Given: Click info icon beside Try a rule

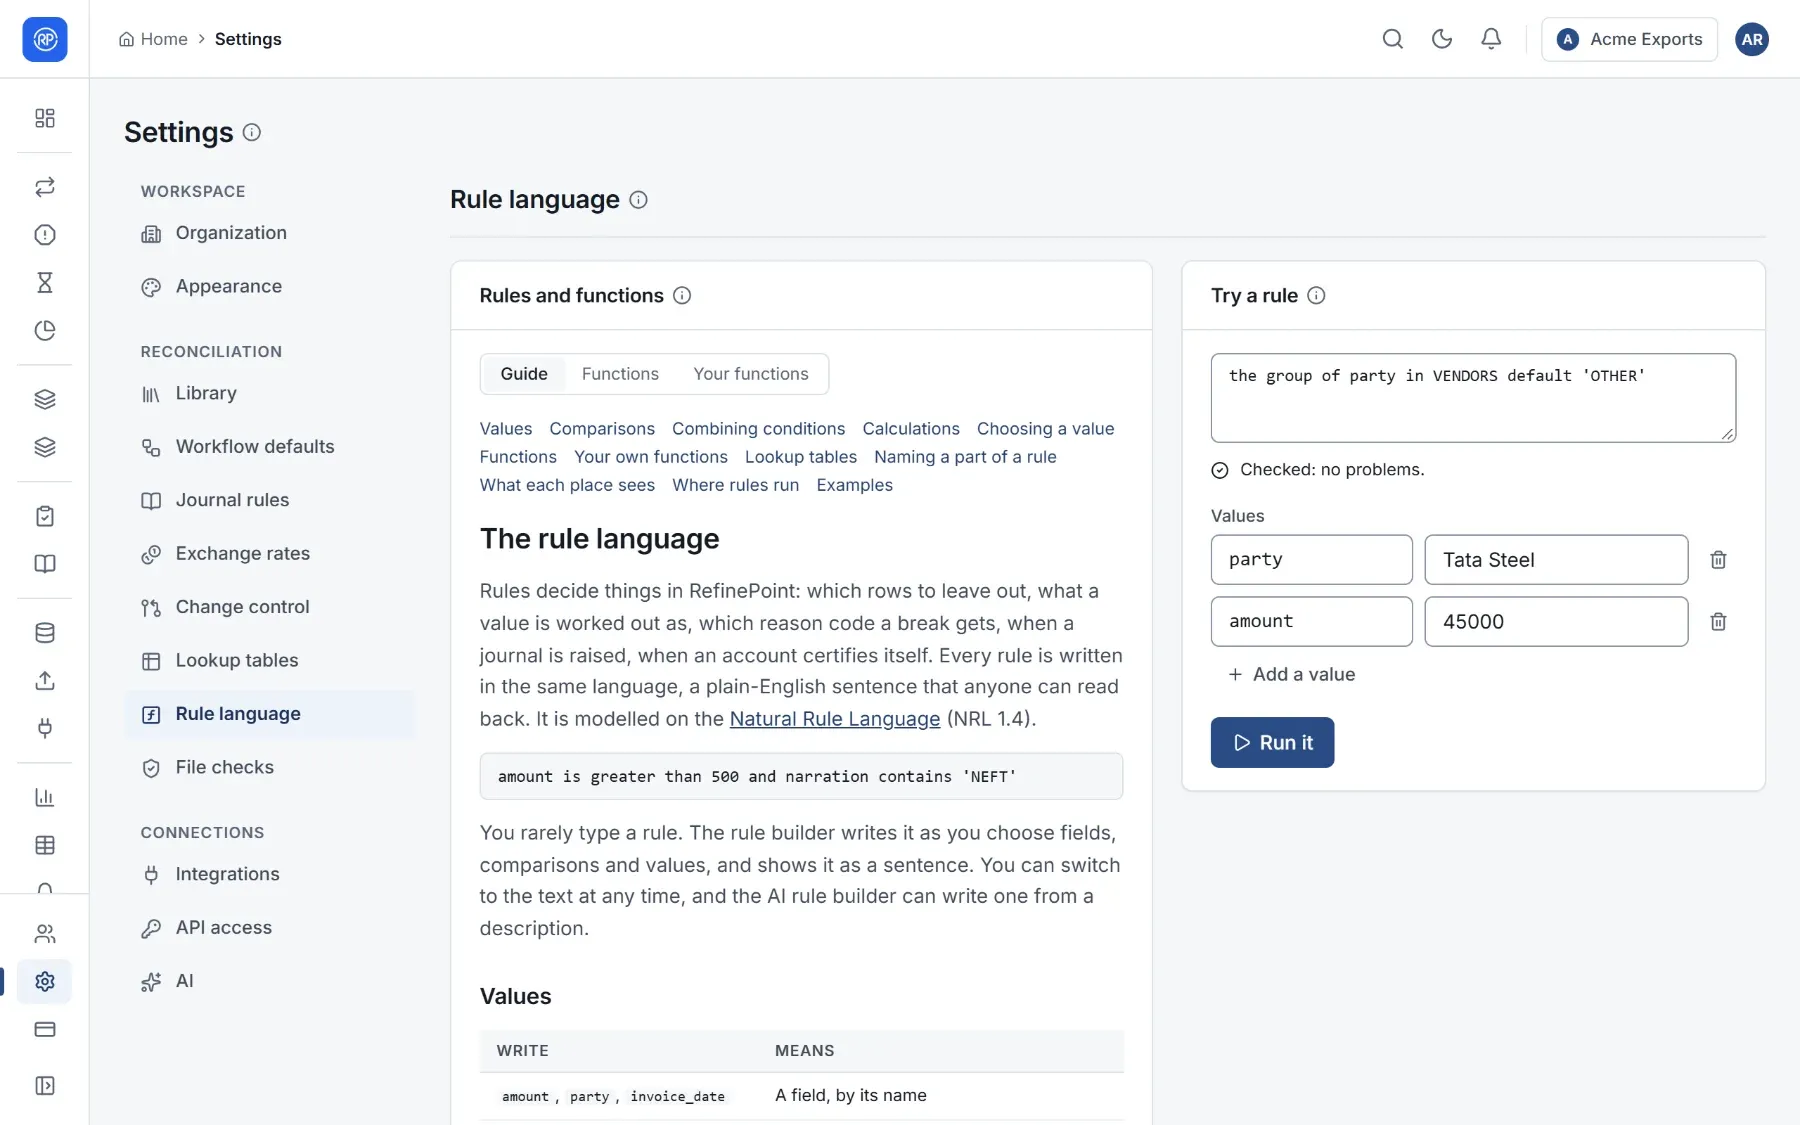Looking at the screenshot, I should point(1316,295).
